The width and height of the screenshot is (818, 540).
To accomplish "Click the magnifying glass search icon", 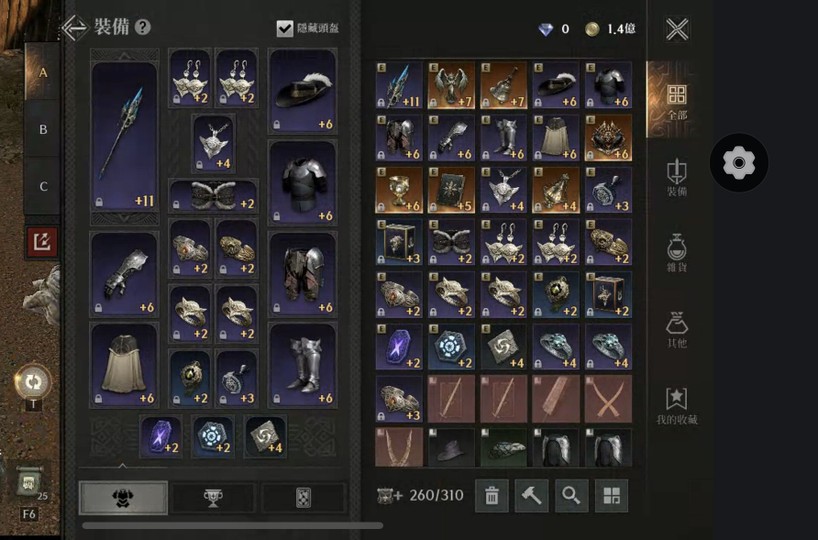I will [x=571, y=496].
